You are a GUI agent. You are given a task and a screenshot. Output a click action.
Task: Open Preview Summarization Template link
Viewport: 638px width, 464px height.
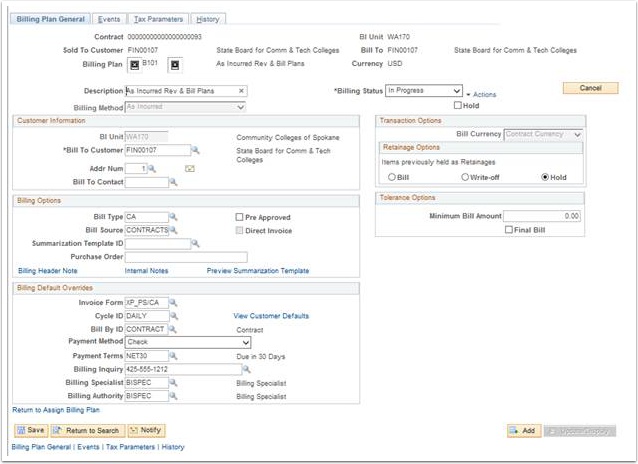pyautogui.click(x=258, y=271)
